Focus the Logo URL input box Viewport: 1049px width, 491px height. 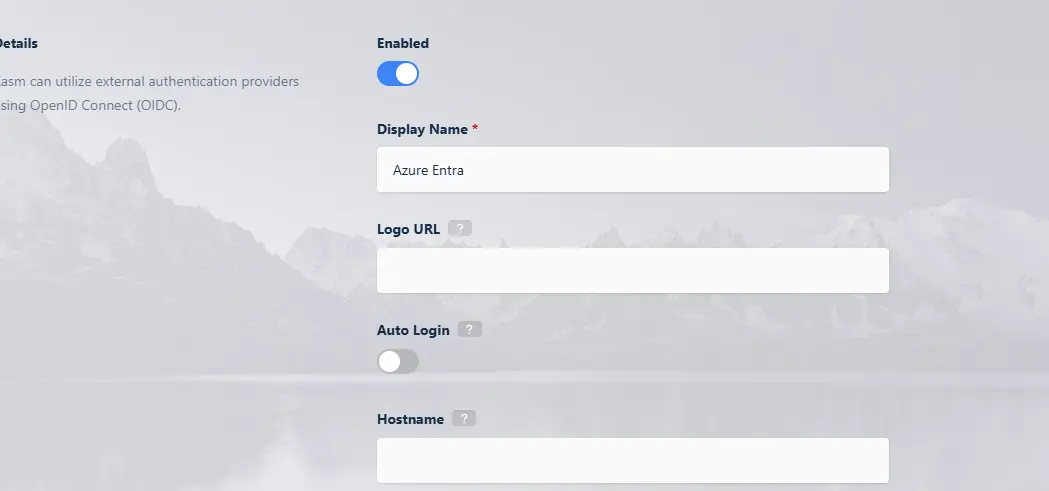point(632,271)
